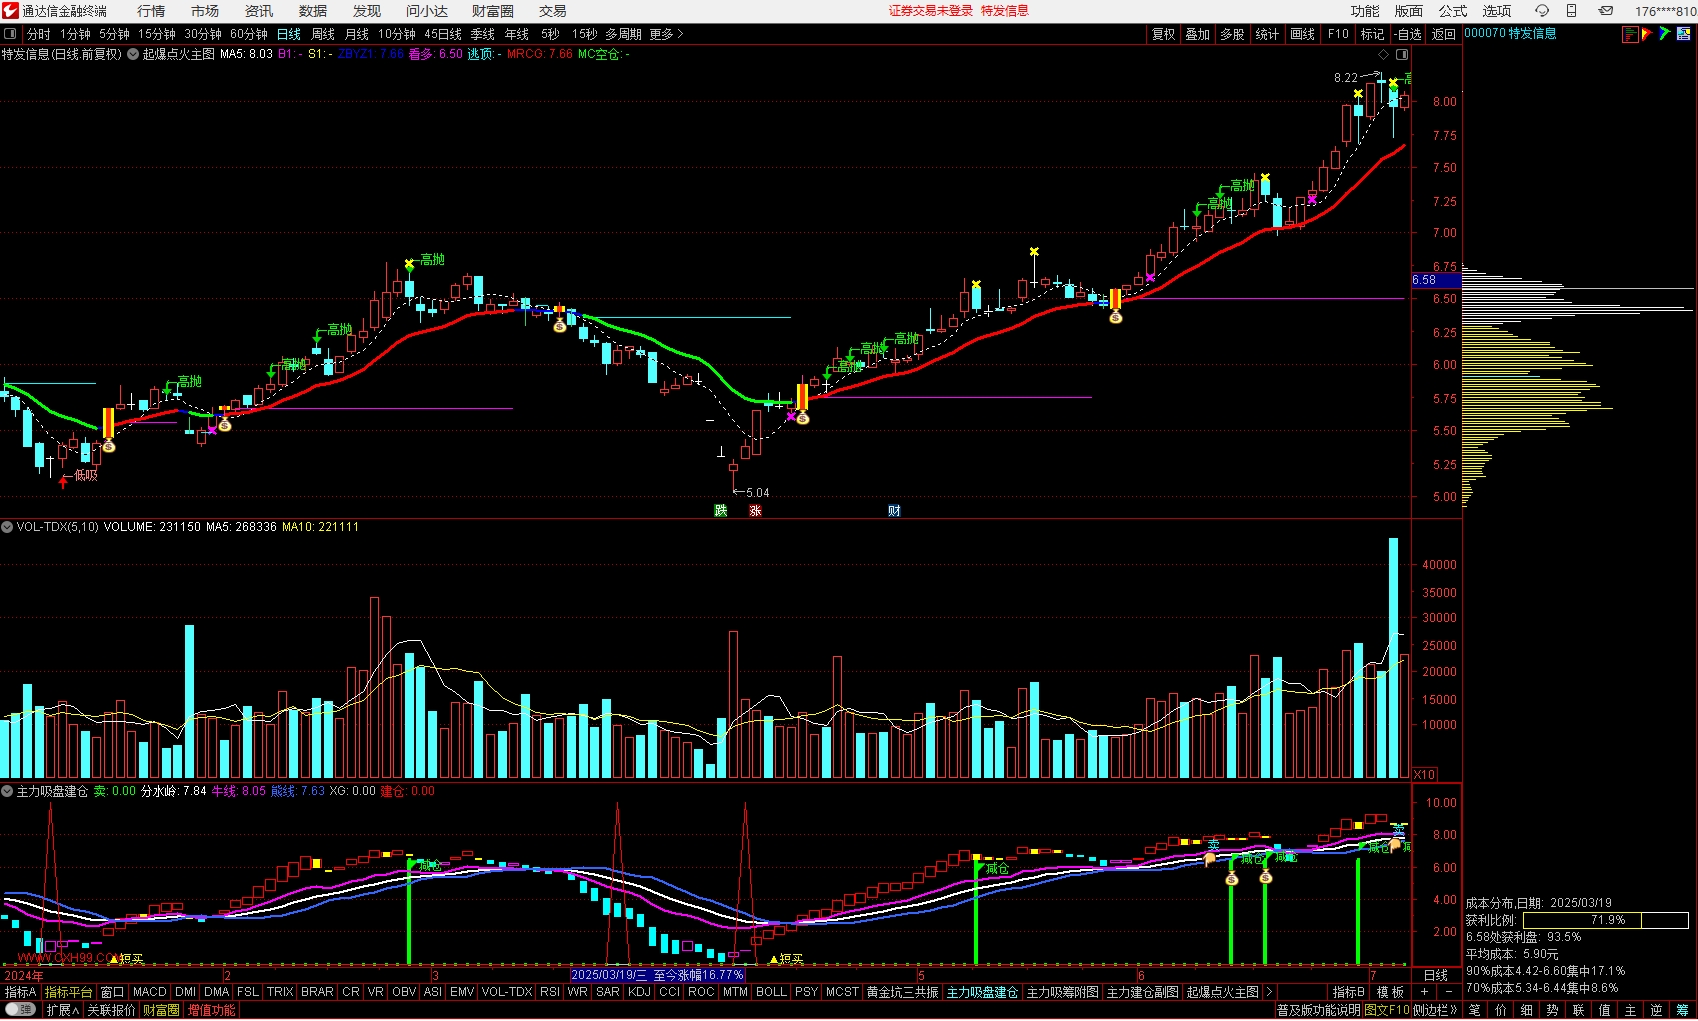
Task: Select the 细 tab at bottom right
Action: coord(1527,1011)
